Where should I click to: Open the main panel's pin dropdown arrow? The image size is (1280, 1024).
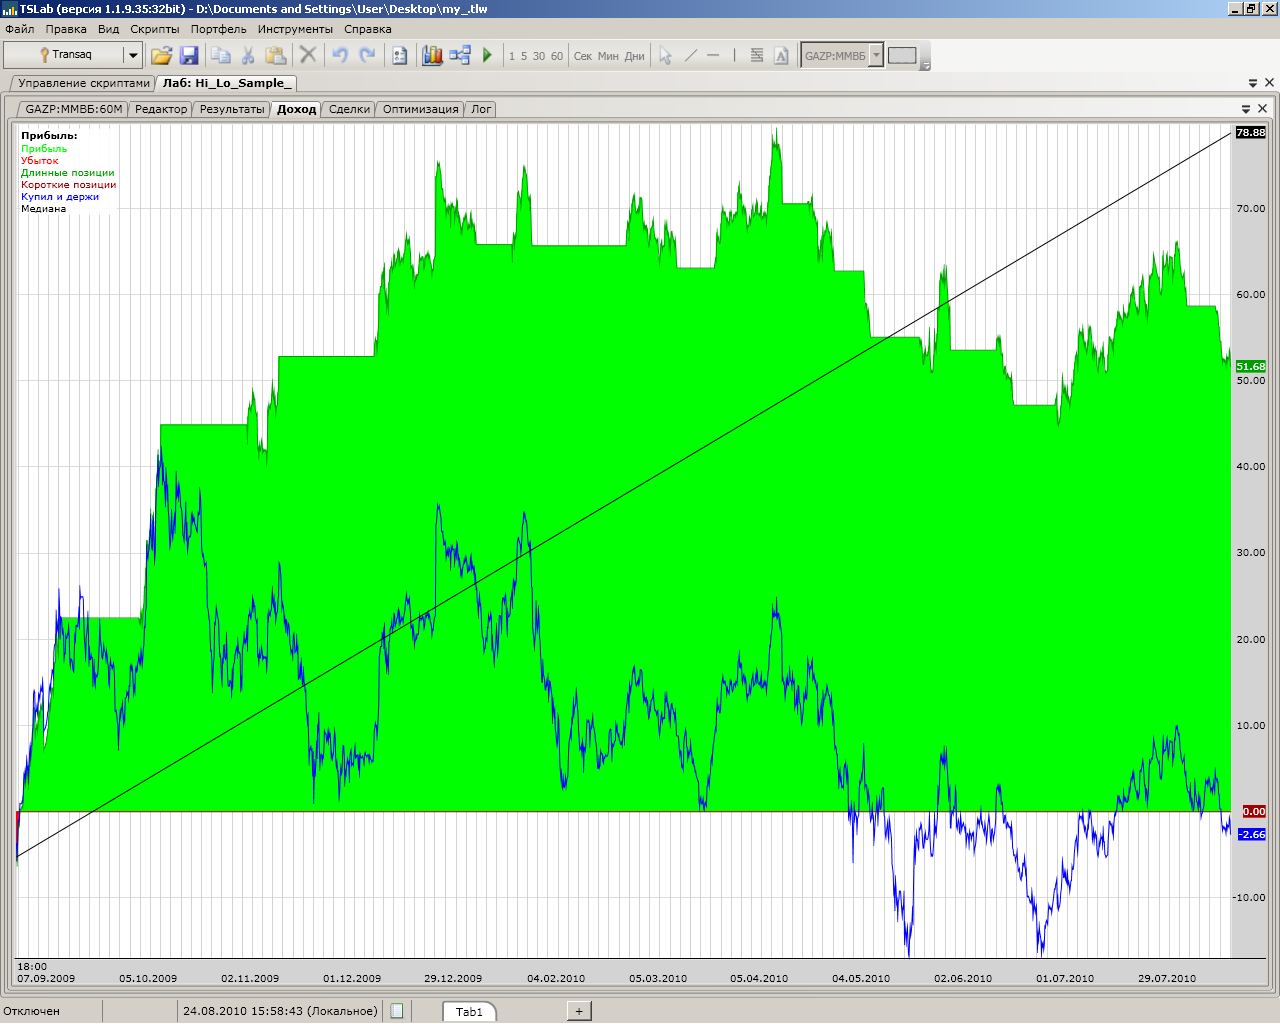(1253, 83)
